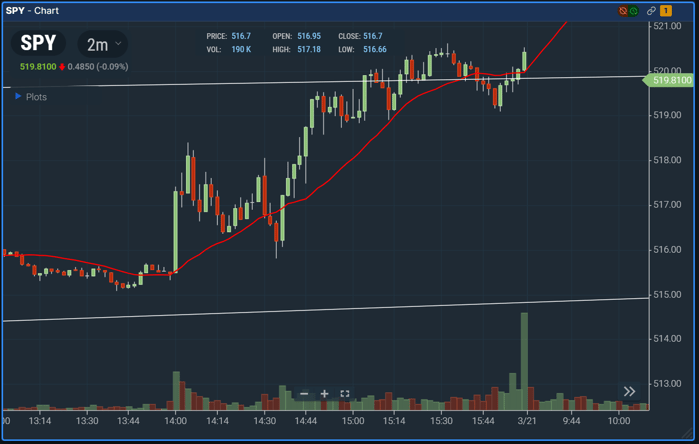Click the chain link icon
The image size is (699, 444).
(651, 11)
